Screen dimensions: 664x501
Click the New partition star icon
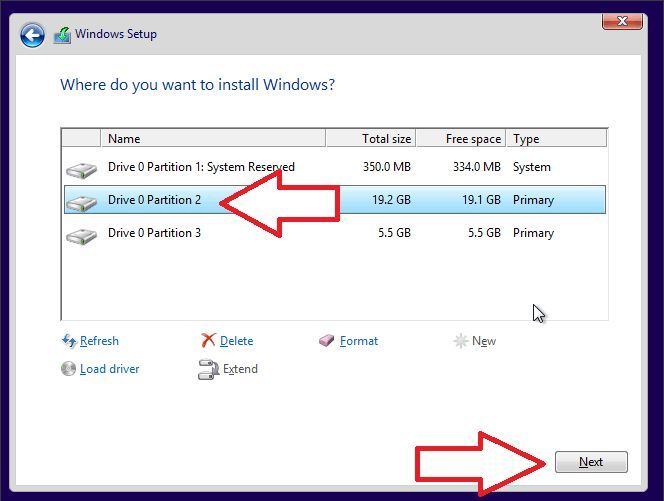pyautogui.click(x=460, y=341)
